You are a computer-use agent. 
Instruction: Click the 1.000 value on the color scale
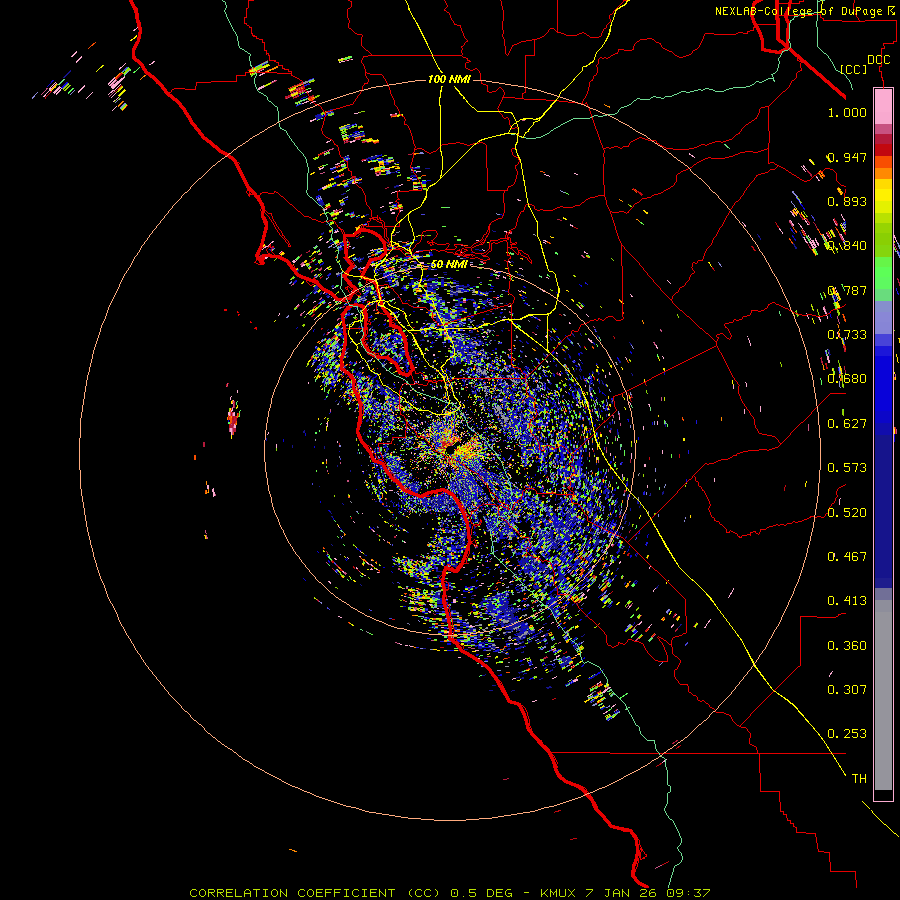[x=847, y=112]
